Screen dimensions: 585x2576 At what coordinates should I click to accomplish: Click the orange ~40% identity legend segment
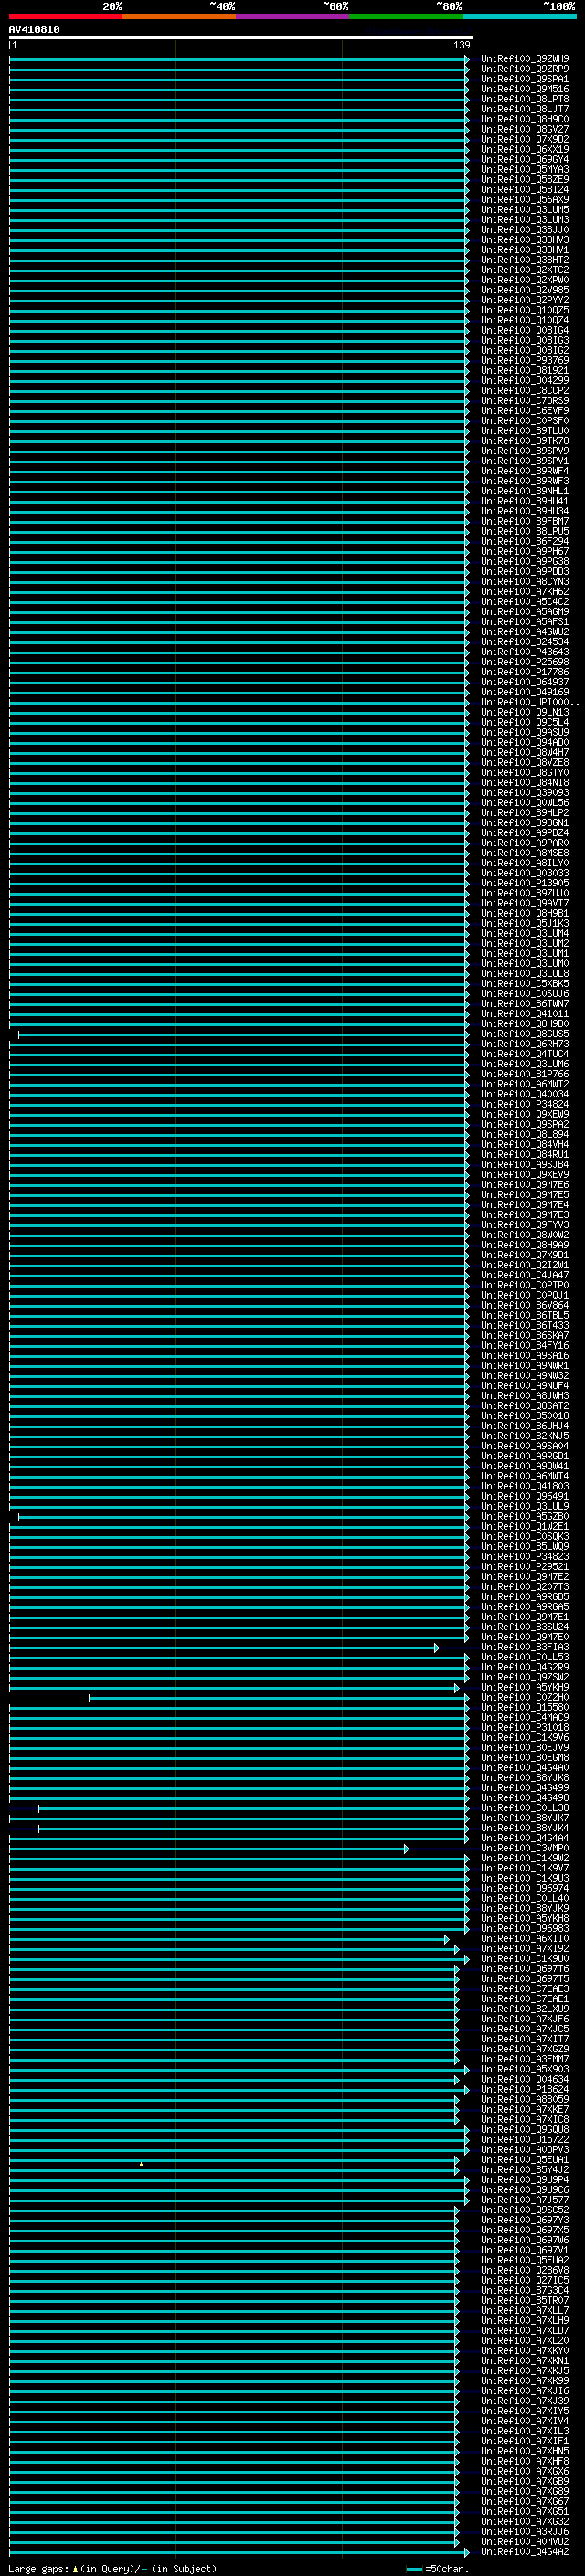179,16
